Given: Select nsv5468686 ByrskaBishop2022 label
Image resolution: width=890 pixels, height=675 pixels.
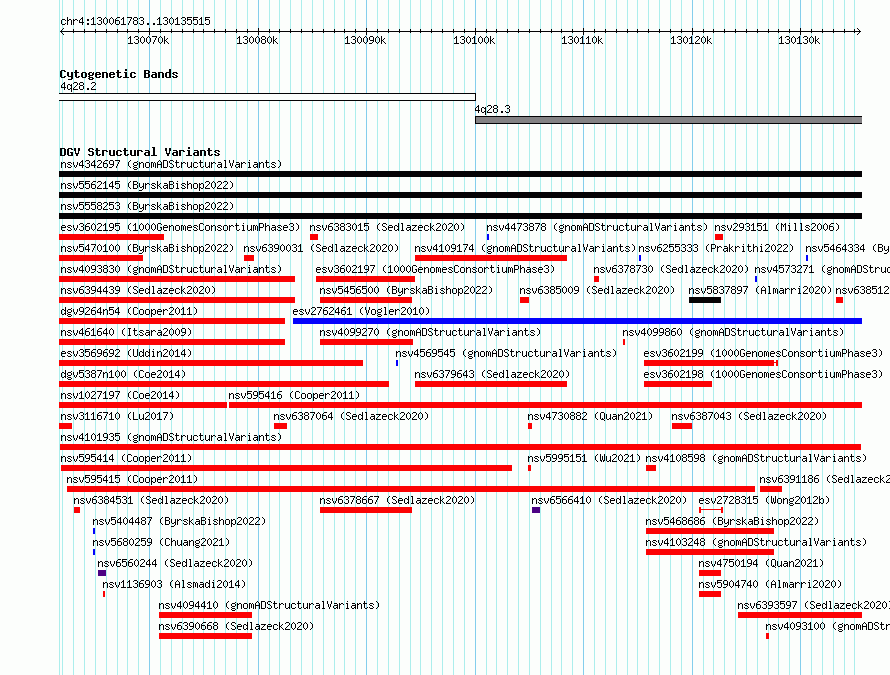Looking at the screenshot, I should [x=732, y=522].
